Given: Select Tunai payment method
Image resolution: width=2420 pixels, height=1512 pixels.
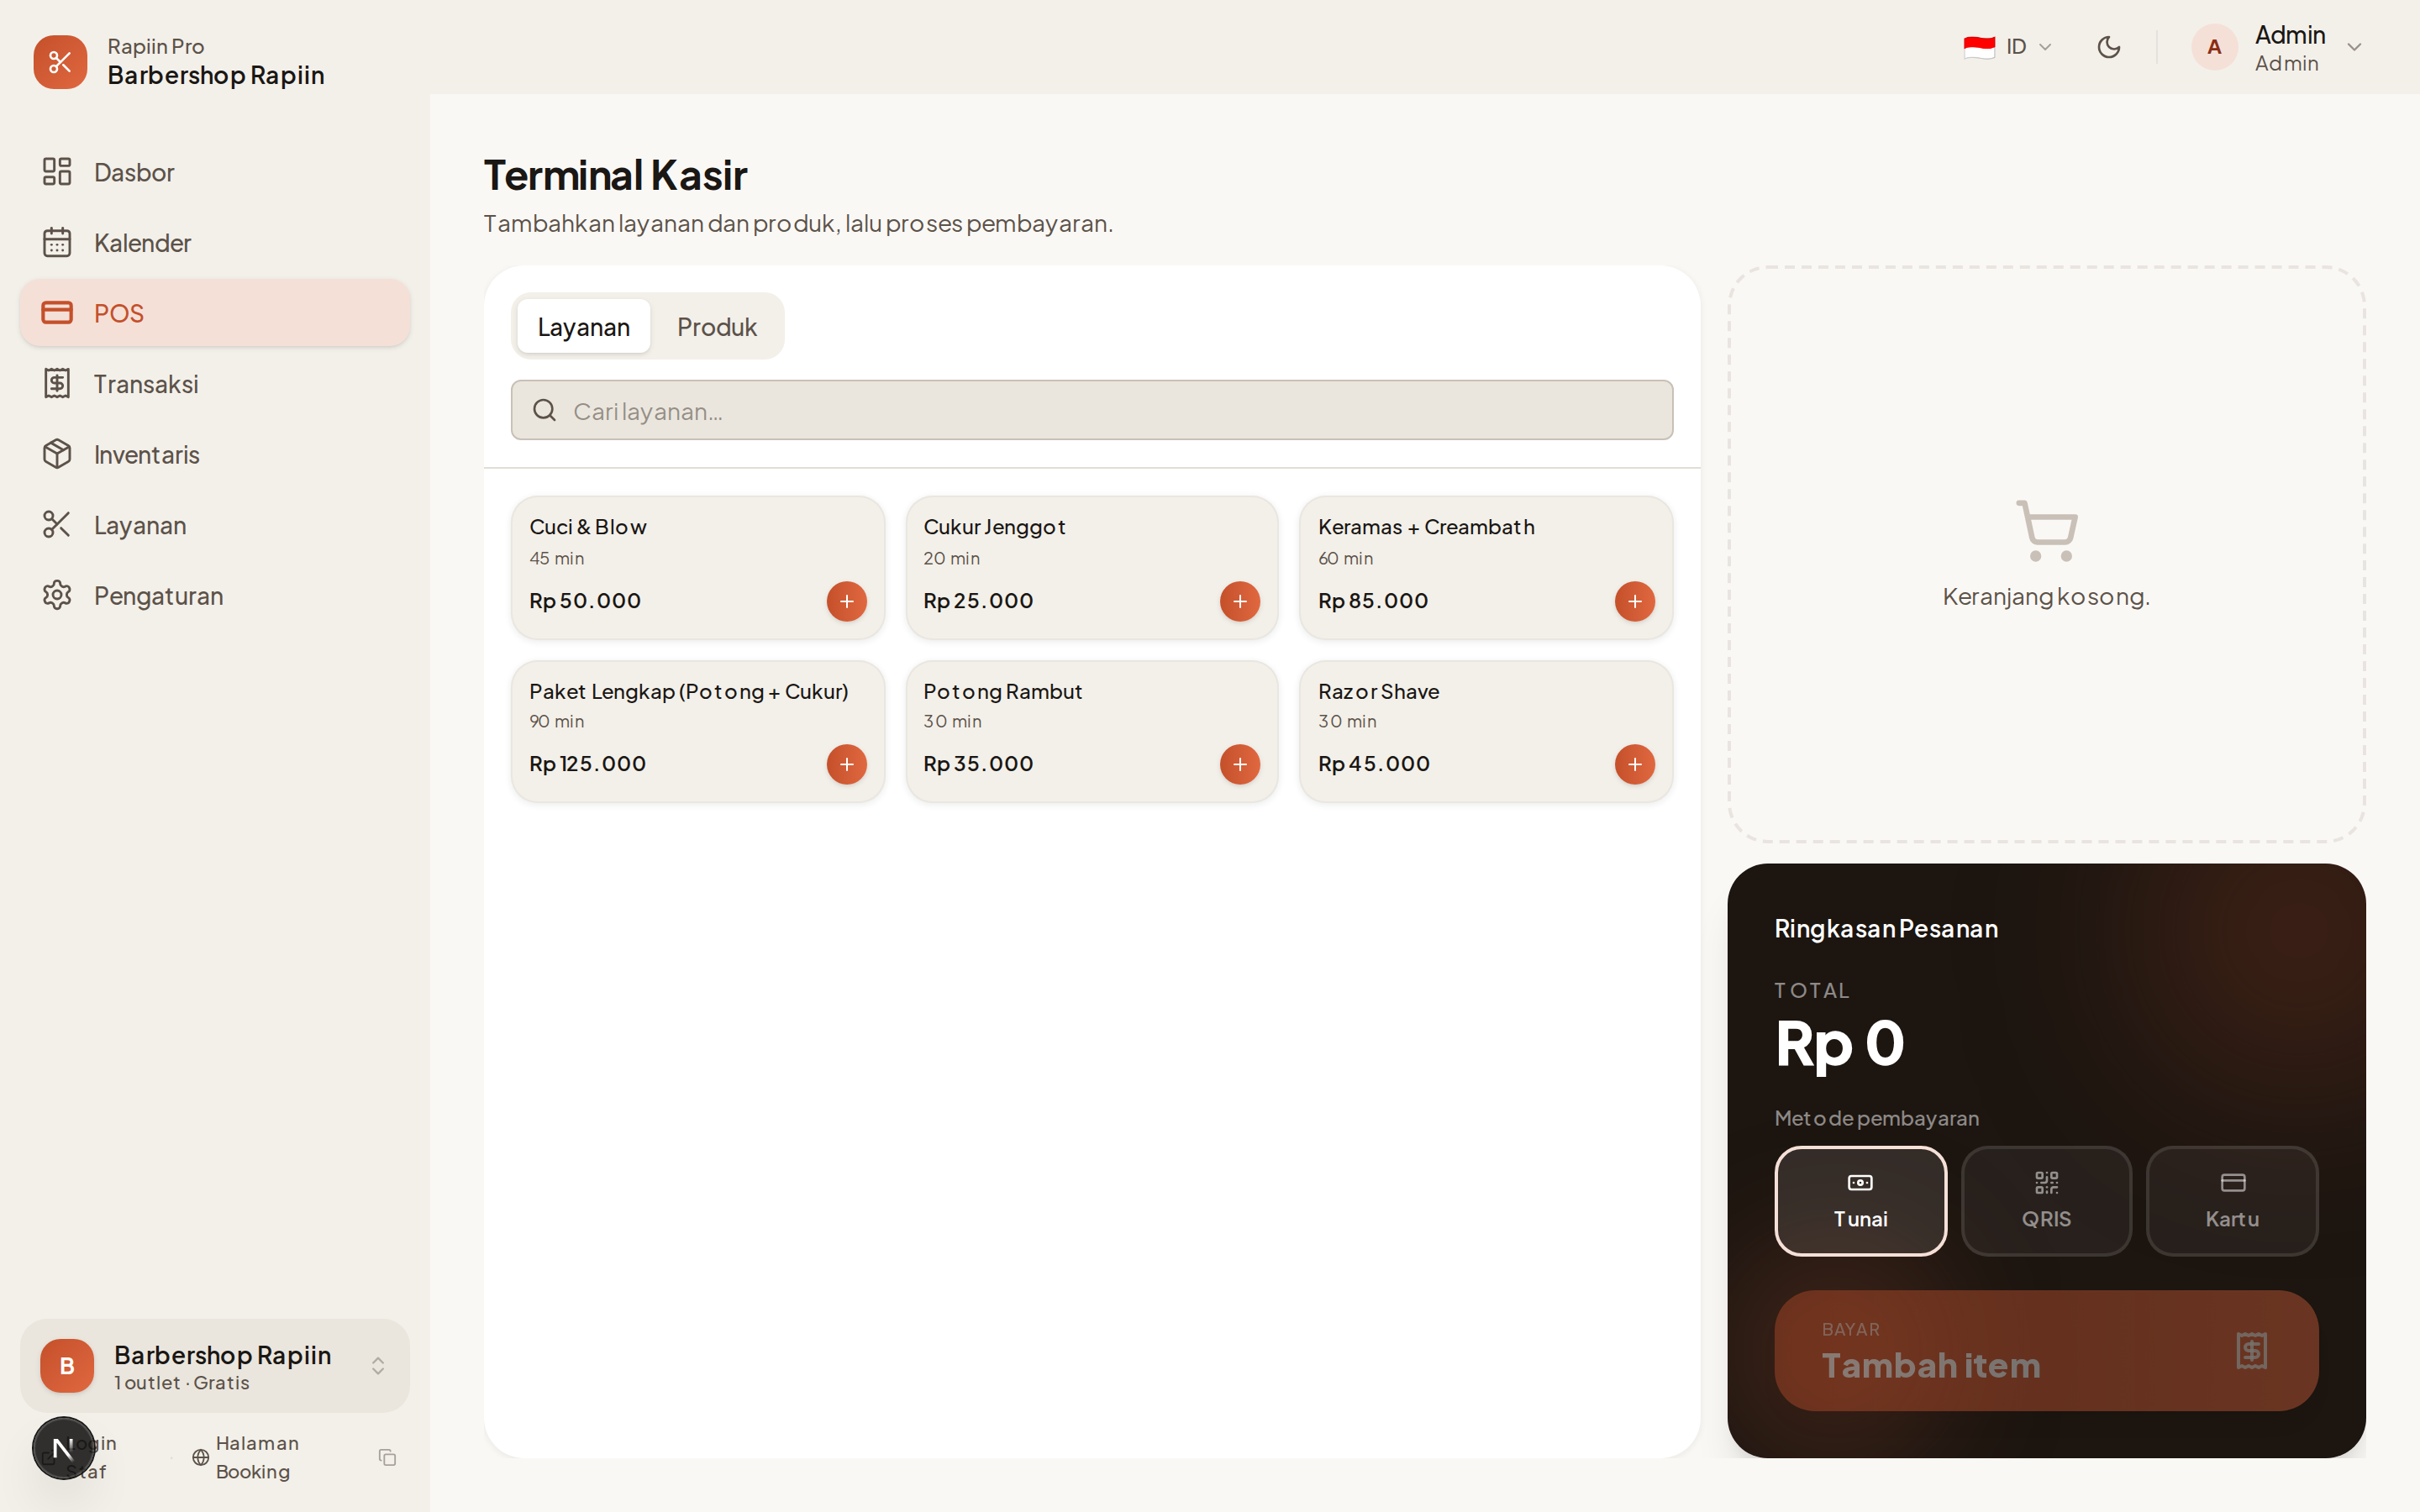Looking at the screenshot, I should [x=1860, y=1200].
